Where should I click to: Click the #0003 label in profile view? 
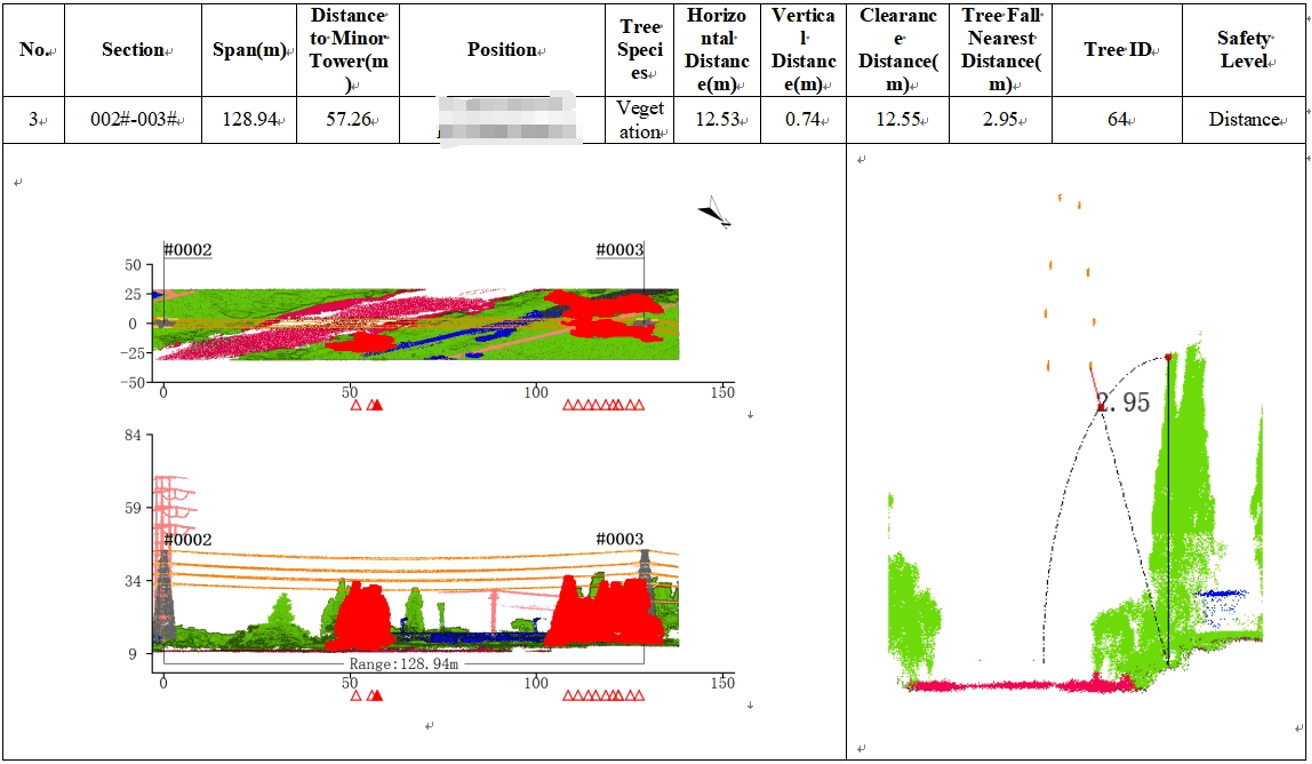click(620, 539)
